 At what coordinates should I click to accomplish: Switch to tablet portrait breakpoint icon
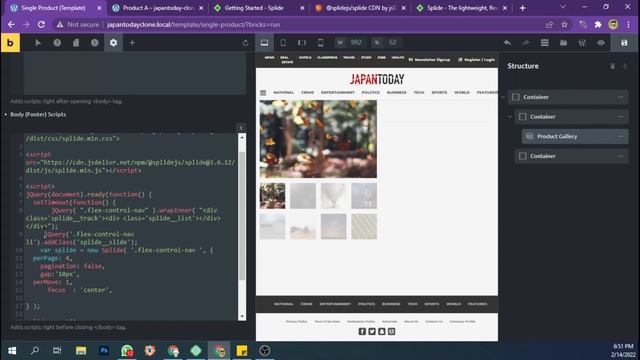(x=283, y=43)
